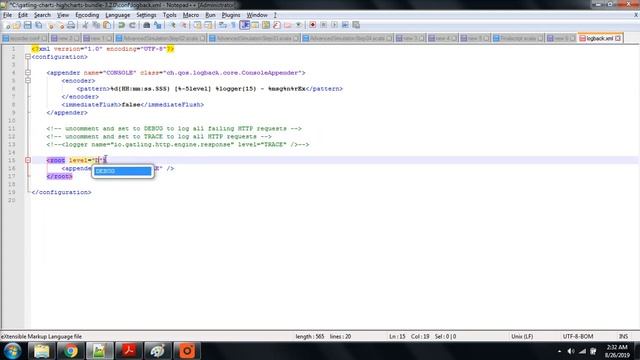Click the Run Macro Multiple Times icon

345,25
